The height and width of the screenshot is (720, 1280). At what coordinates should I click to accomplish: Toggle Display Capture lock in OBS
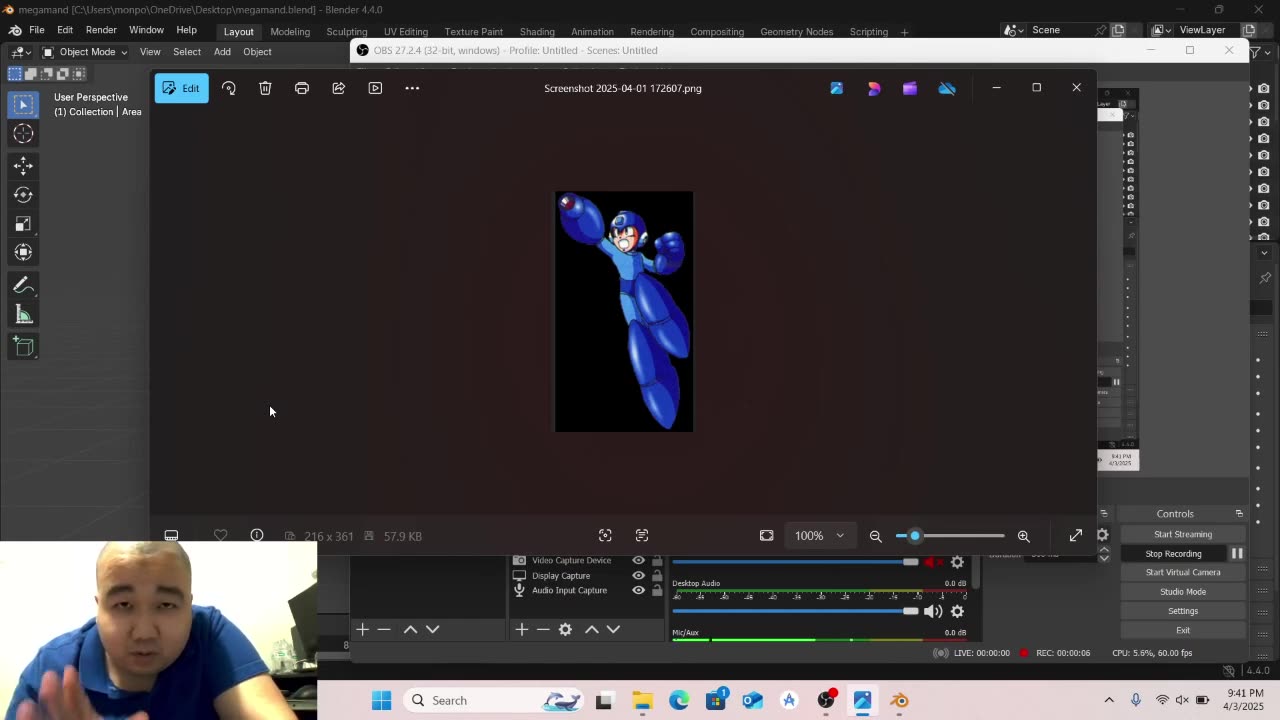click(x=657, y=575)
